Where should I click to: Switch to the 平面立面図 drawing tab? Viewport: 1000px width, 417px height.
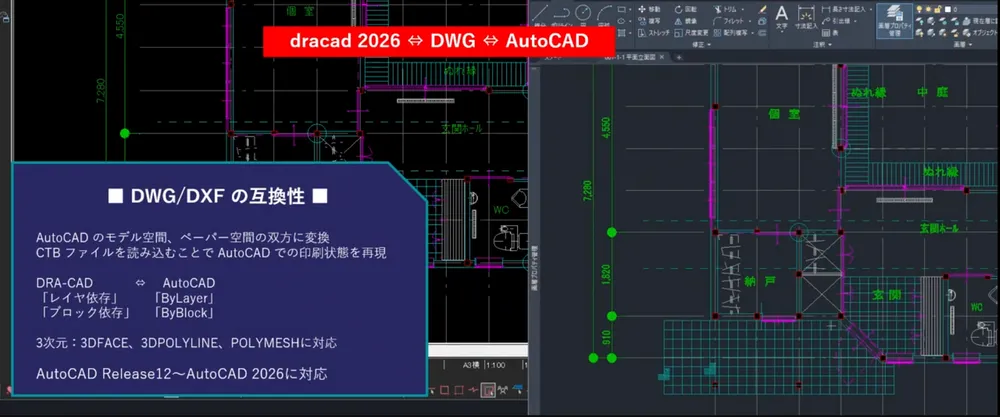630,57
